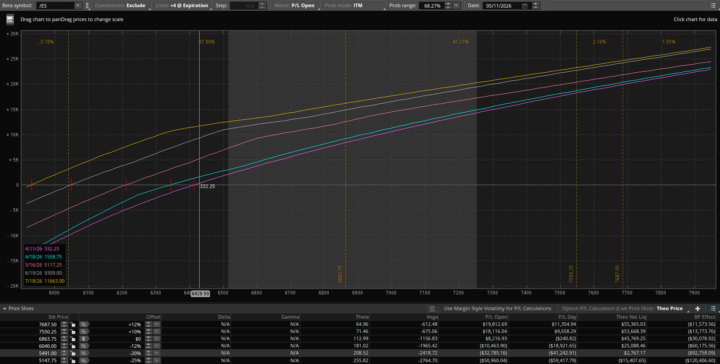Image resolution: width=720 pixels, height=364 pixels.
Task: Select the 6/19/26 legend entry 9309.00
Action: [x=43, y=273]
